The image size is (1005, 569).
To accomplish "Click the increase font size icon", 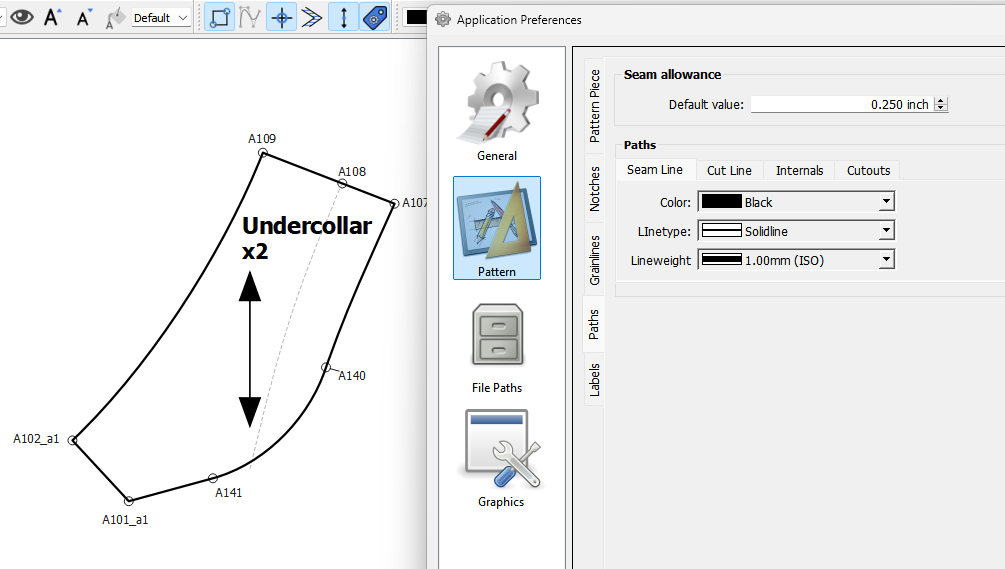I will tap(53, 17).
